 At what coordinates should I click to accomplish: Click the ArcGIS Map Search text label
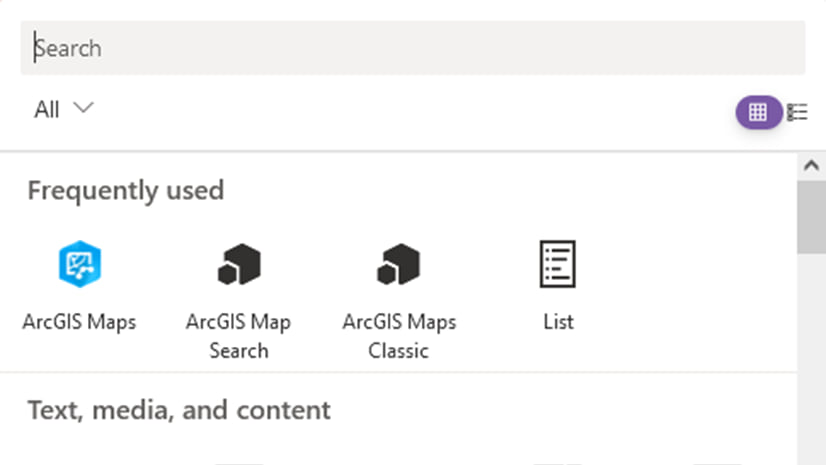pos(239,336)
